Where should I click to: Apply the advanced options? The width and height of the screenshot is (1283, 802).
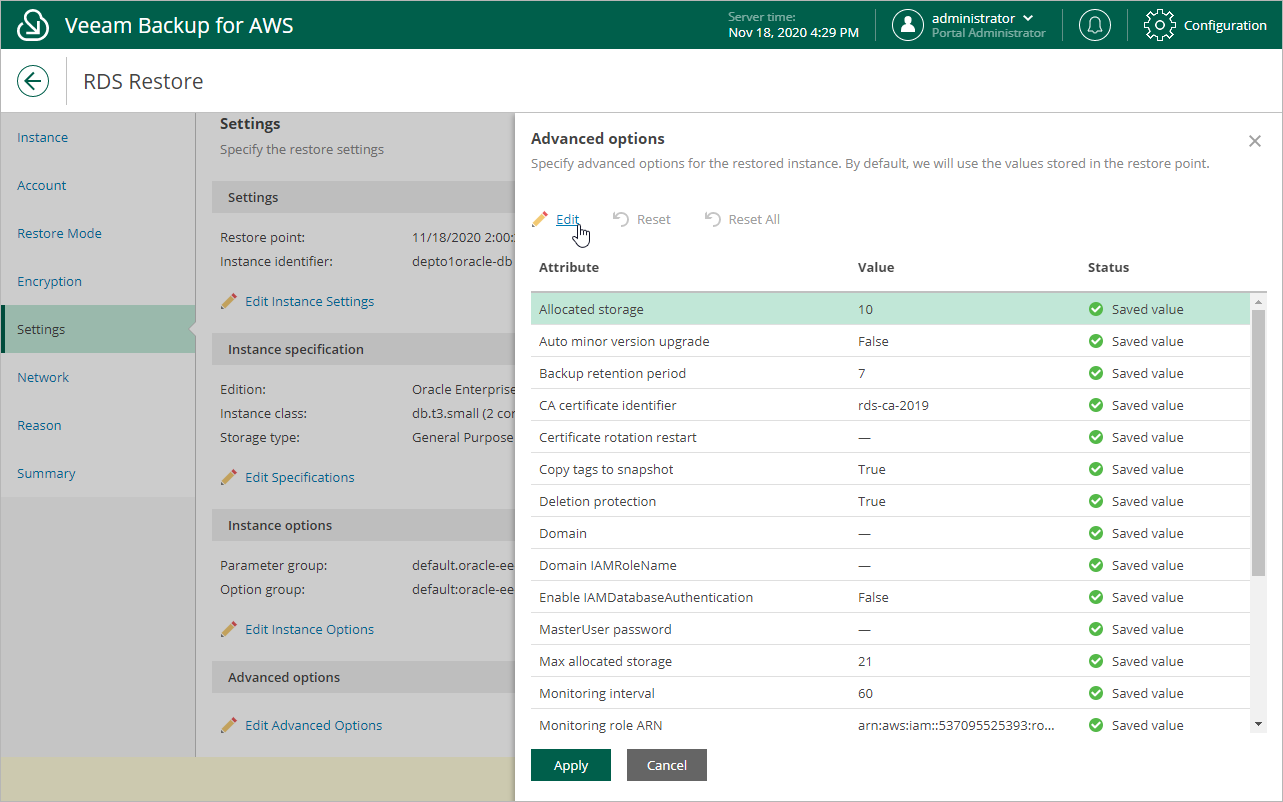click(x=571, y=765)
